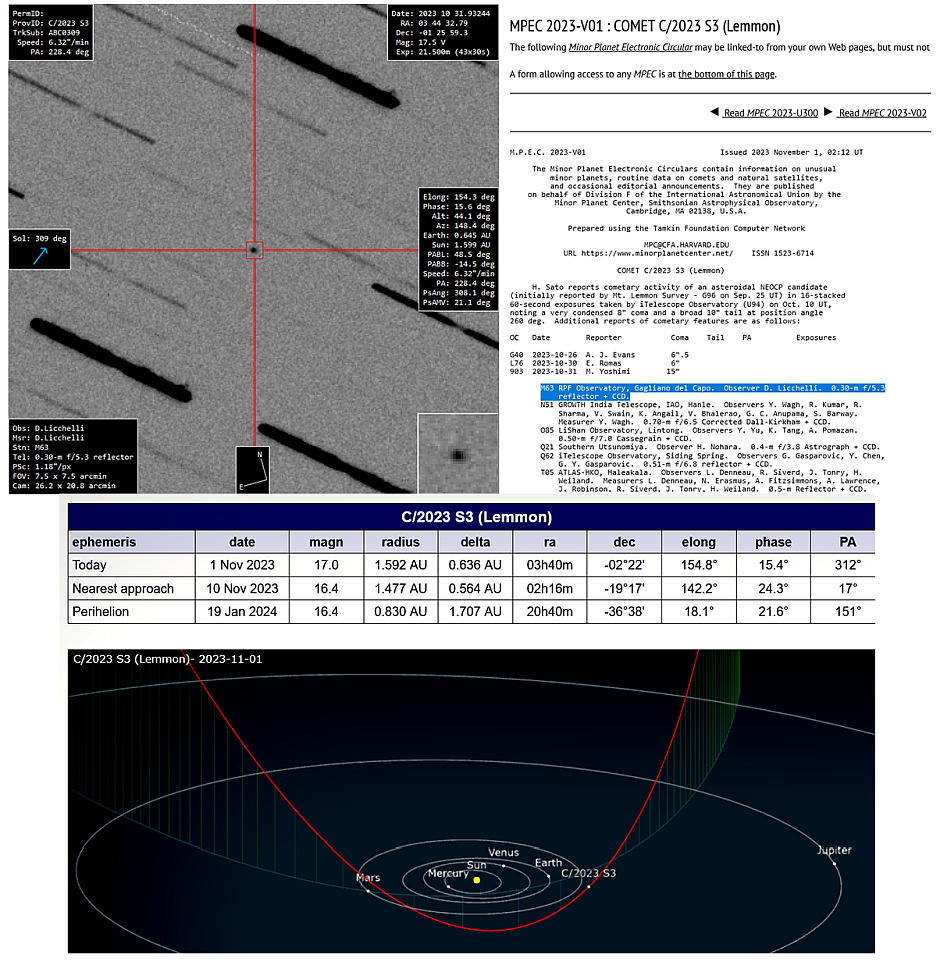Click the Mars label in the orbit diagram
Viewport: 940px width, 969px height.
[368, 878]
